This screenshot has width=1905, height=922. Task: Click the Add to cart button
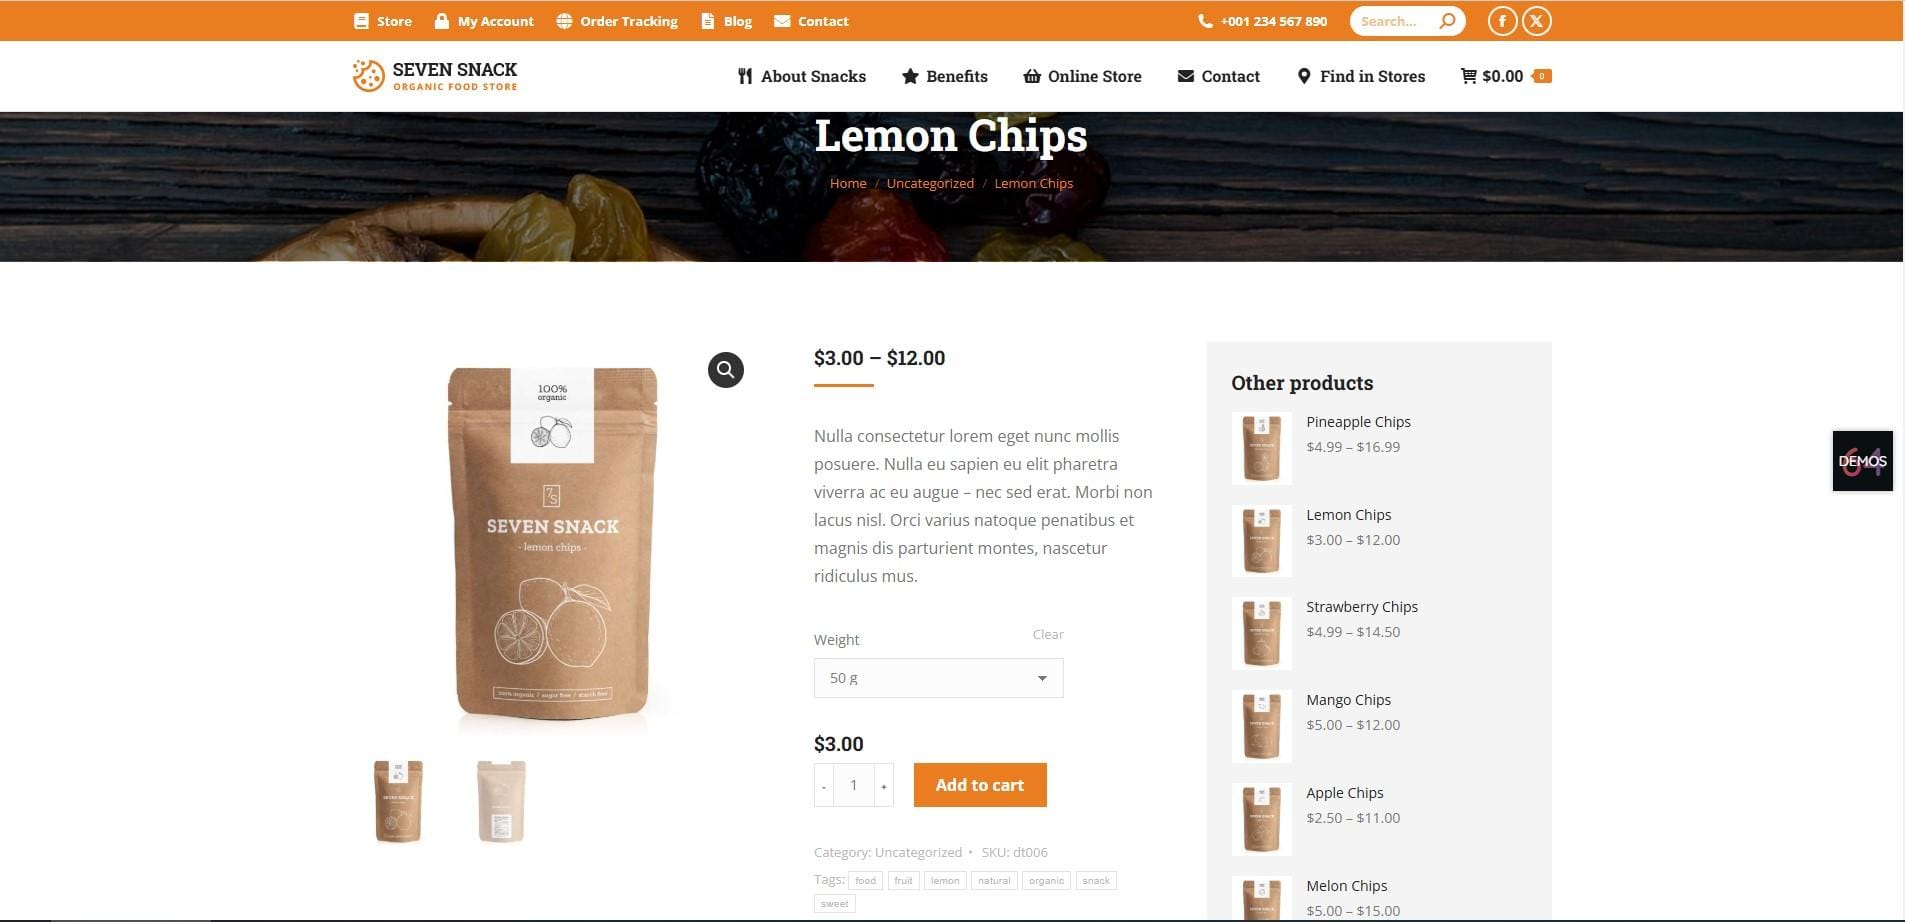click(980, 785)
